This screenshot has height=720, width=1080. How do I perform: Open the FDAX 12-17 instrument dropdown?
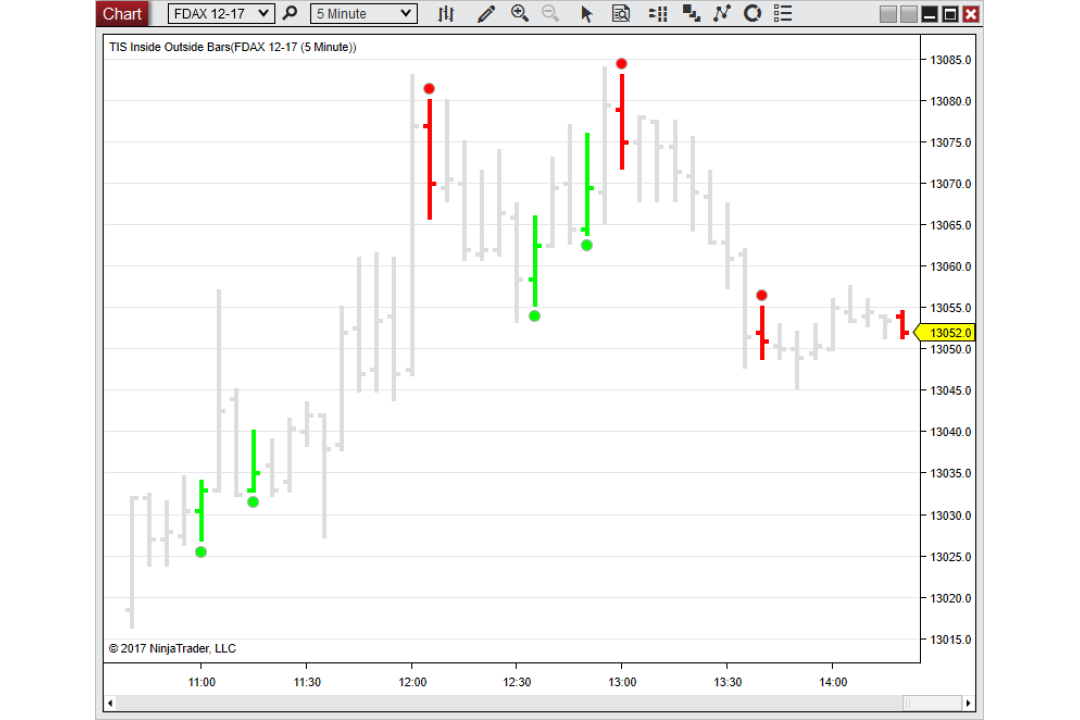221,14
